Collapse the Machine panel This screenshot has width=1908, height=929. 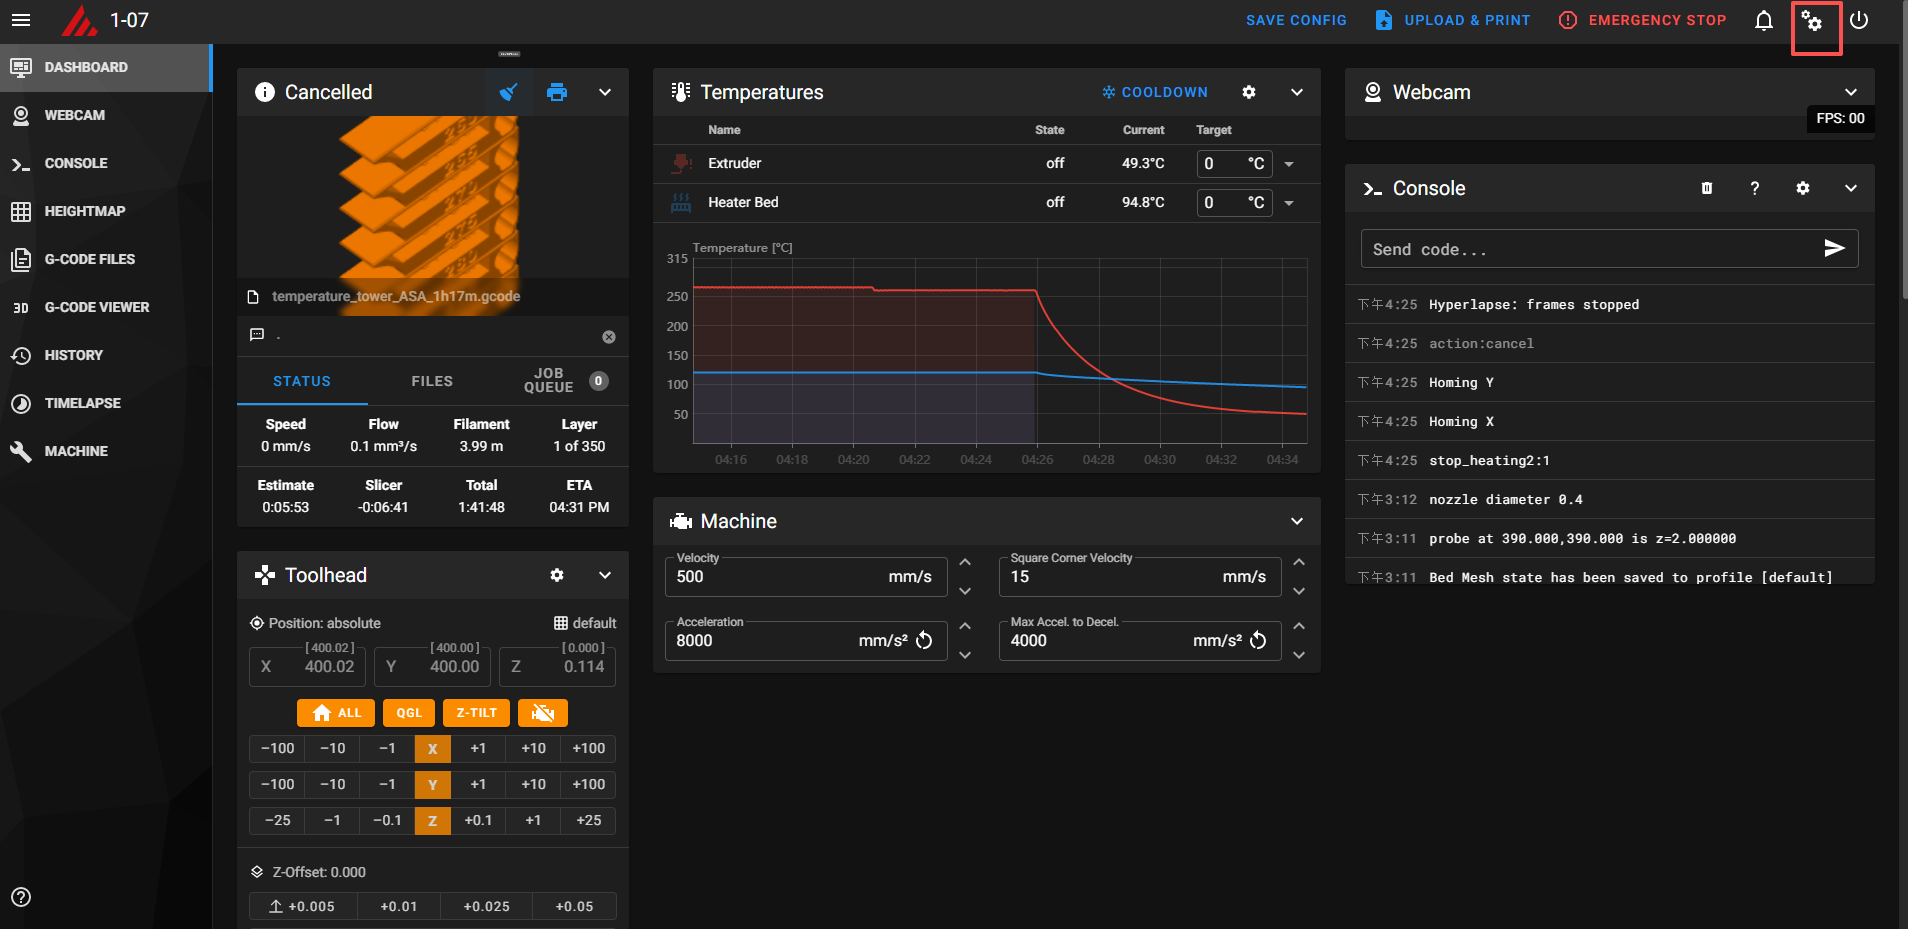coord(1296,521)
